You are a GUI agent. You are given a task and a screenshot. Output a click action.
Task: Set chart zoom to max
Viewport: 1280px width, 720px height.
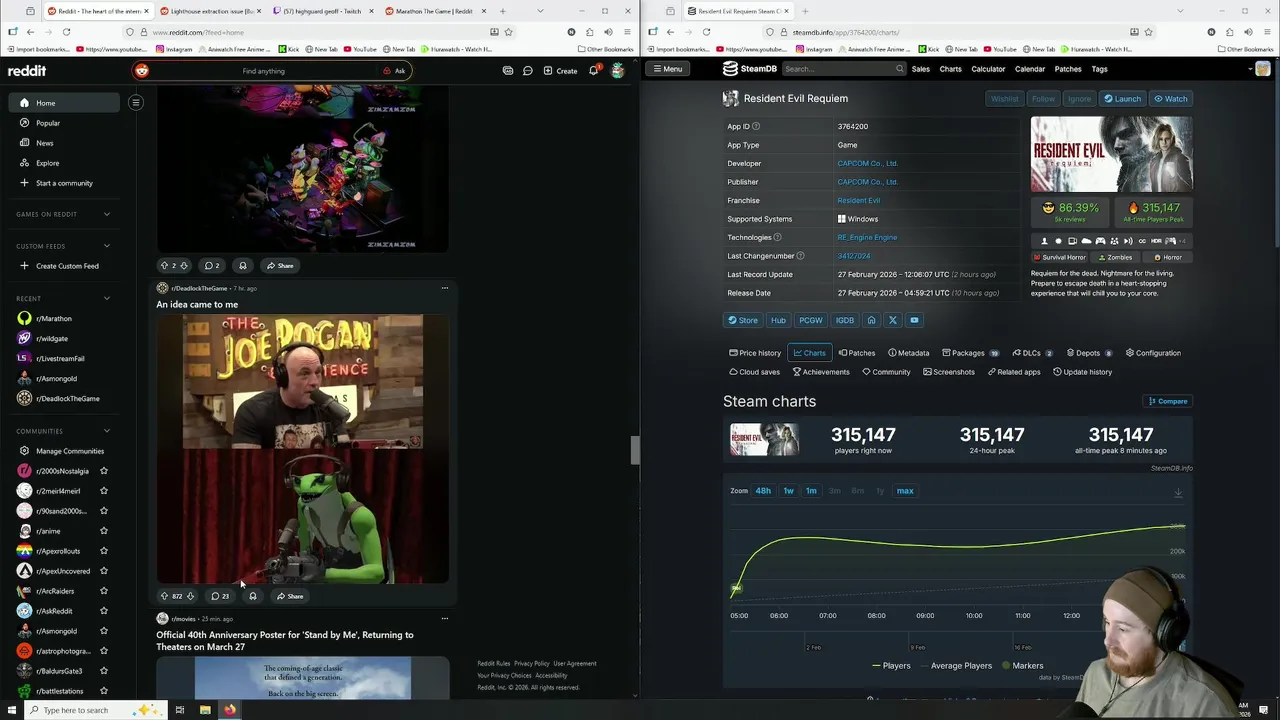(x=905, y=491)
